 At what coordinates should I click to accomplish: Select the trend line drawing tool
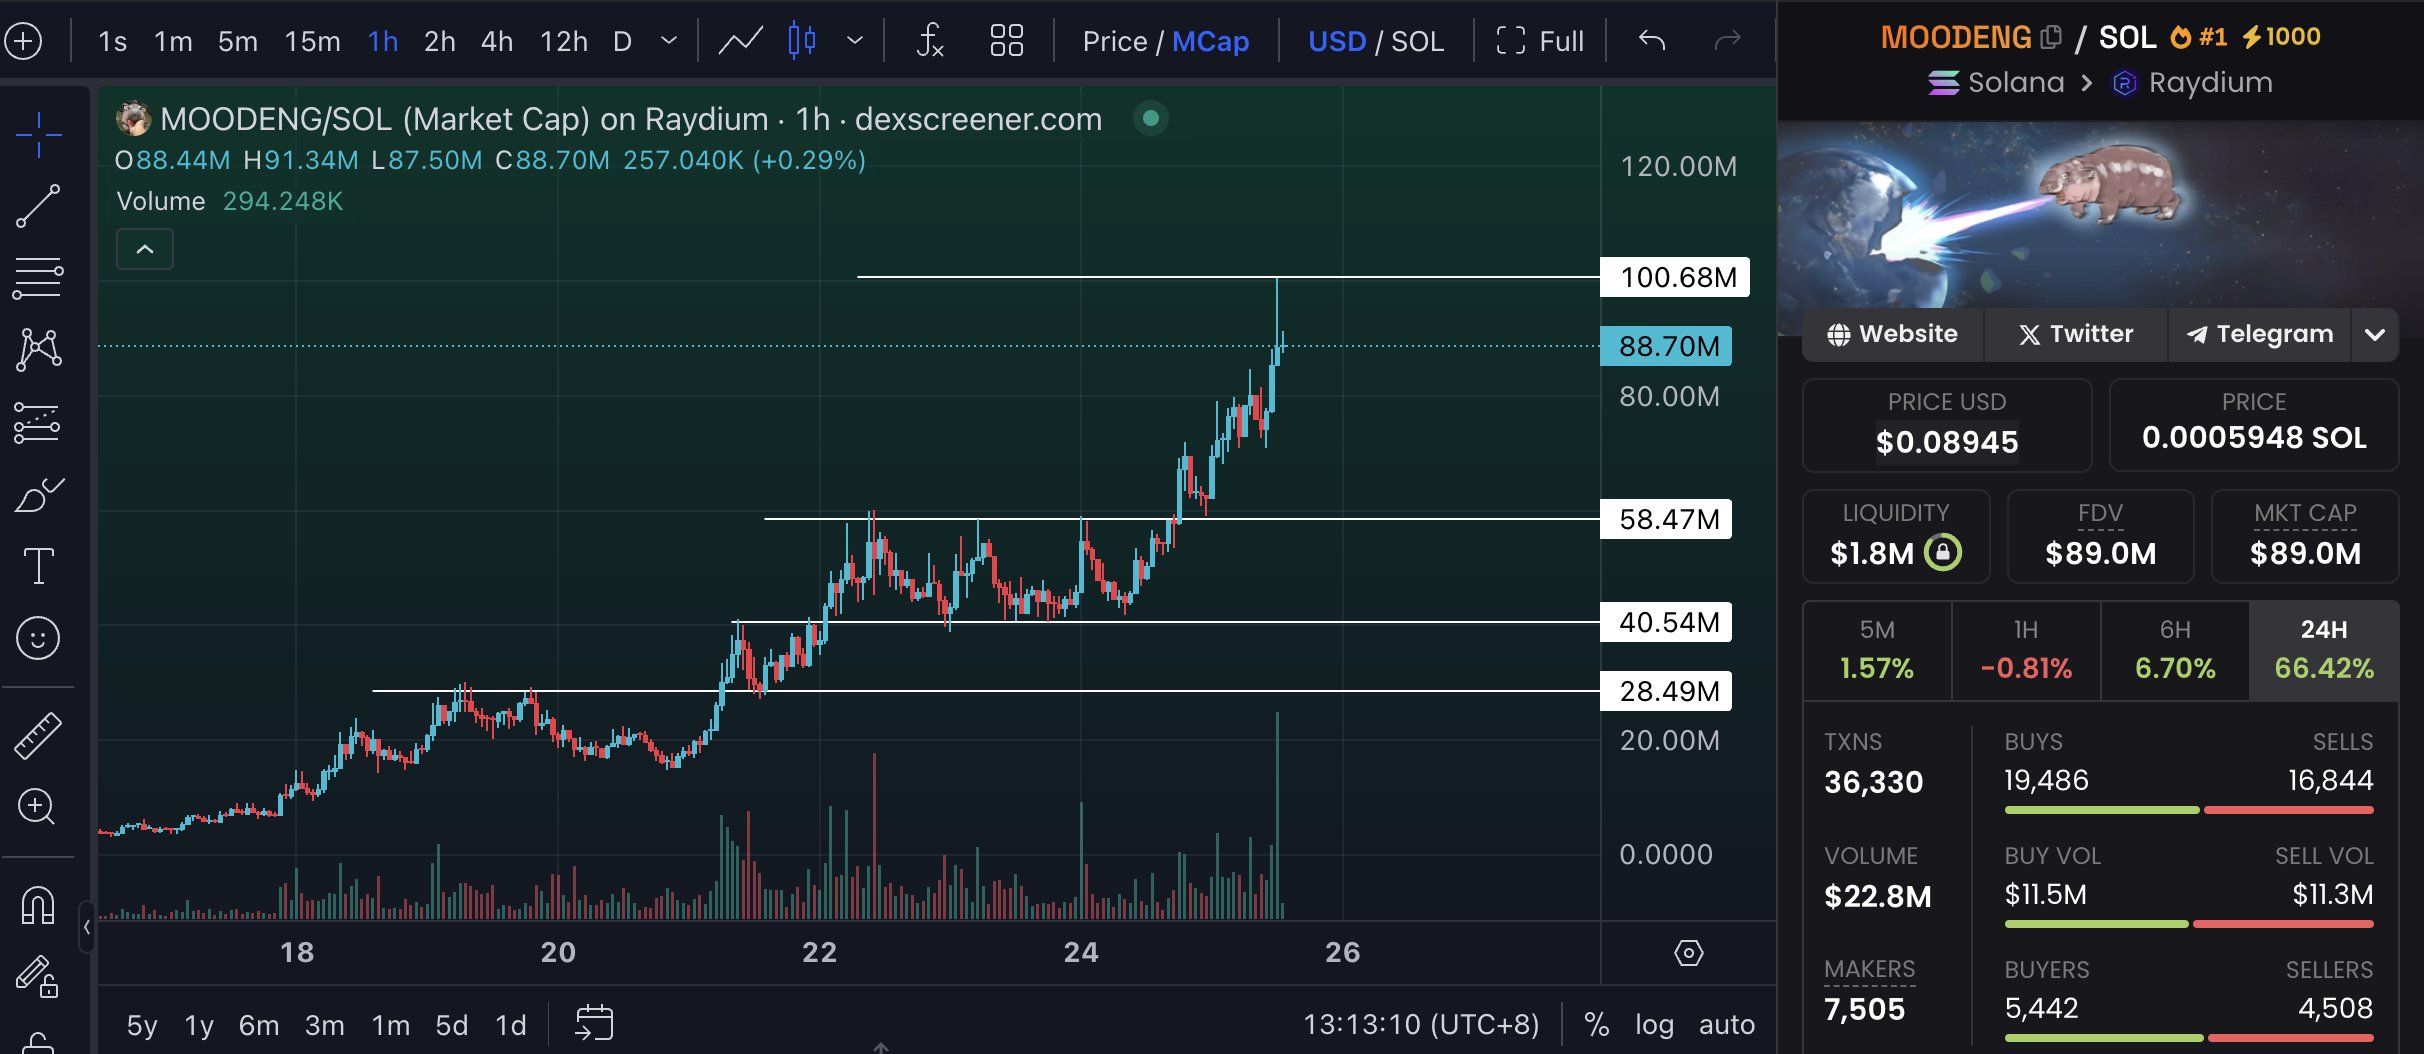click(38, 206)
